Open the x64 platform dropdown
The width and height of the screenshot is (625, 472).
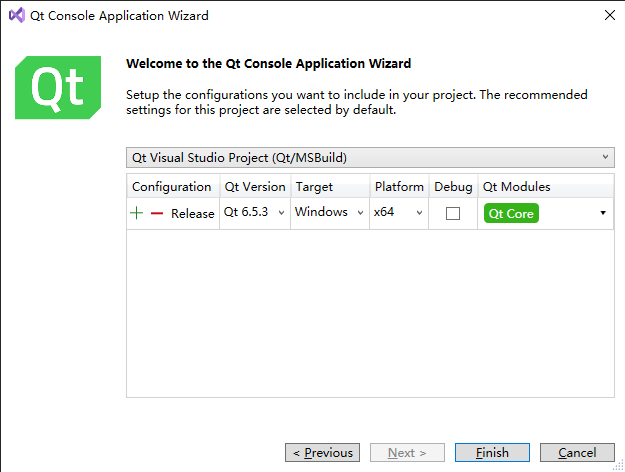(399, 212)
